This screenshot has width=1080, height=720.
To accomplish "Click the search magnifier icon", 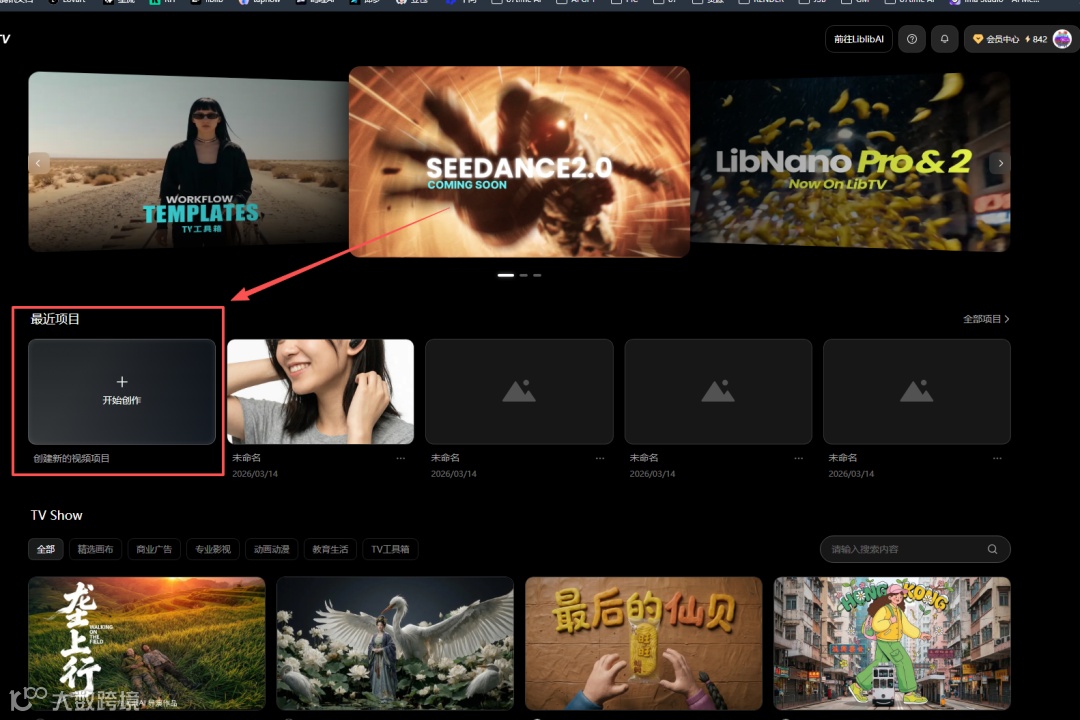I will pyautogui.click(x=992, y=549).
